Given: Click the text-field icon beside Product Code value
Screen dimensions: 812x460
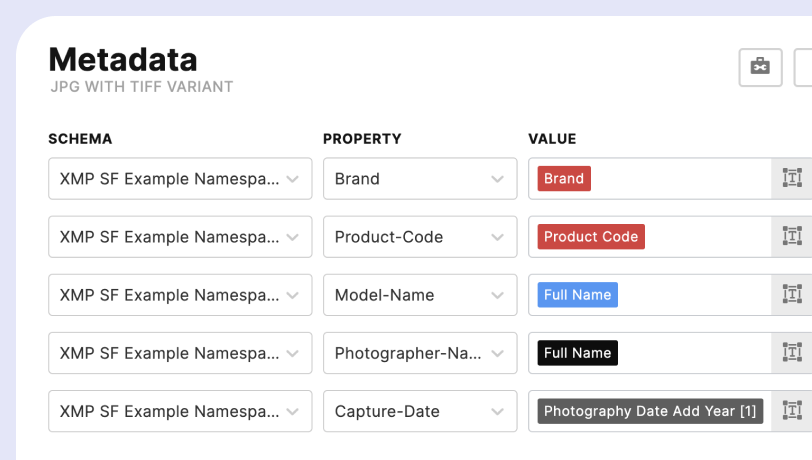Looking at the screenshot, I should pos(792,237).
